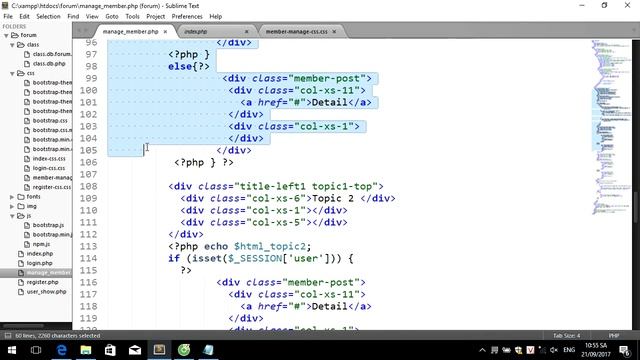Open bootstrap.js in the sidebar
This screenshot has width=640, height=360.
point(48,225)
